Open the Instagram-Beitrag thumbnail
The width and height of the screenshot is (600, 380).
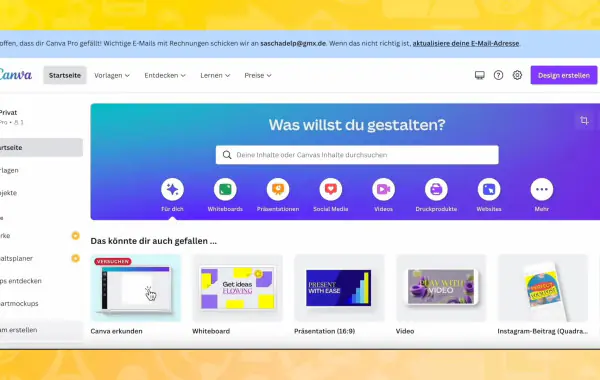[x=543, y=288]
